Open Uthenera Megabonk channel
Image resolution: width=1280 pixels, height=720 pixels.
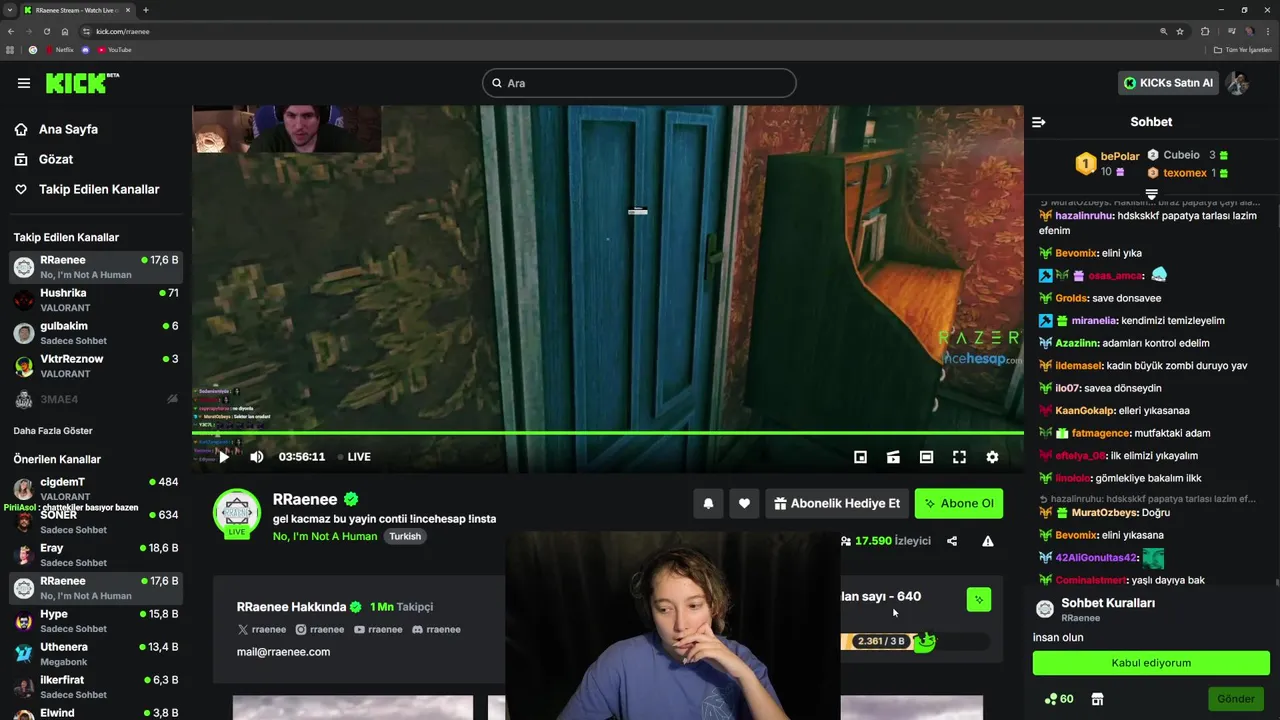point(96,654)
